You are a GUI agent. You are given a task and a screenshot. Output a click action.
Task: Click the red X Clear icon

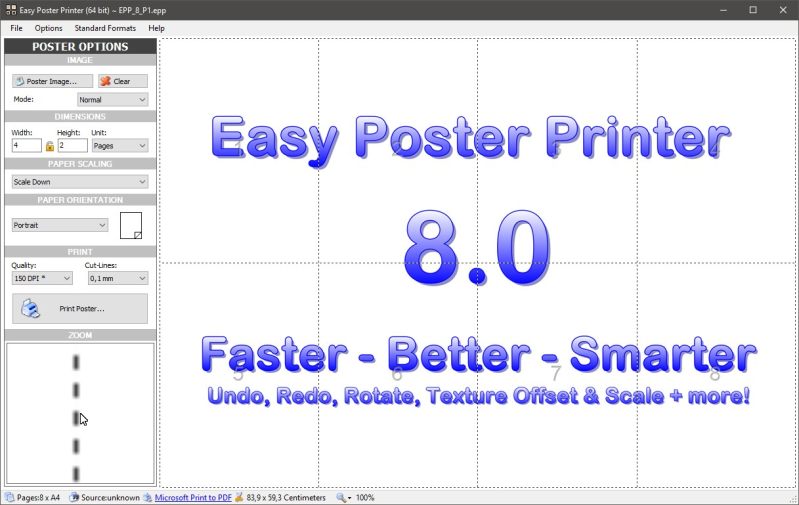pyautogui.click(x=105, y=81)
